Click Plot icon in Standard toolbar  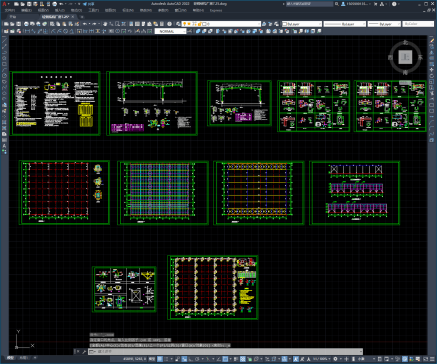(26, 24)
